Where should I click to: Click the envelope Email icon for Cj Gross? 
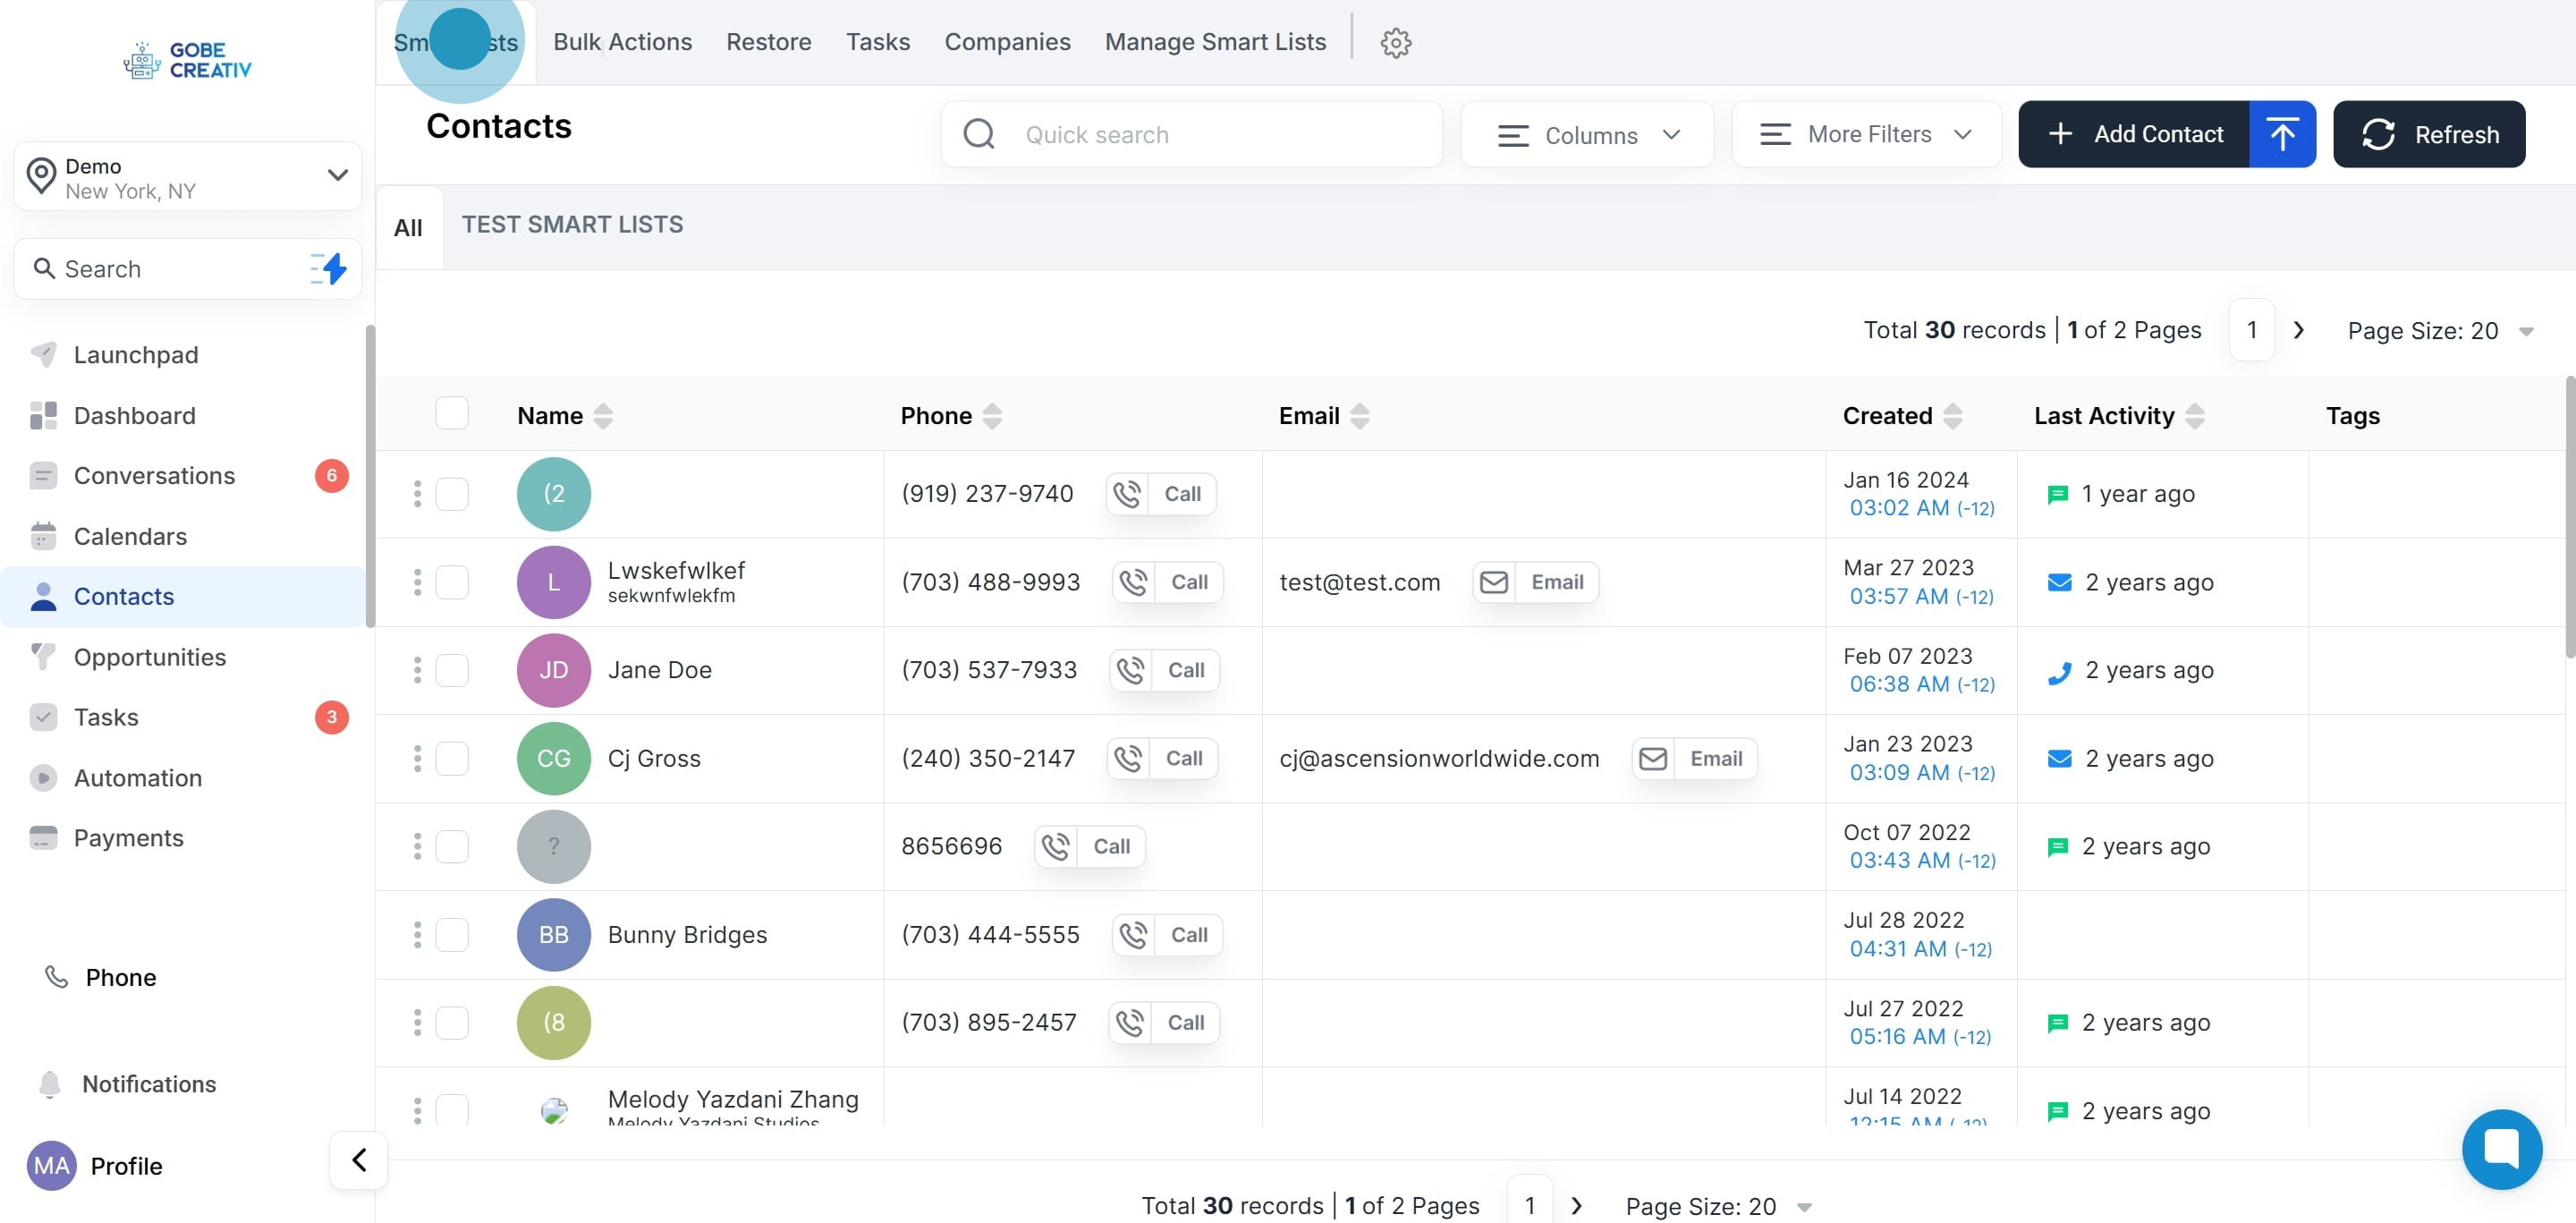[1654, 758]
